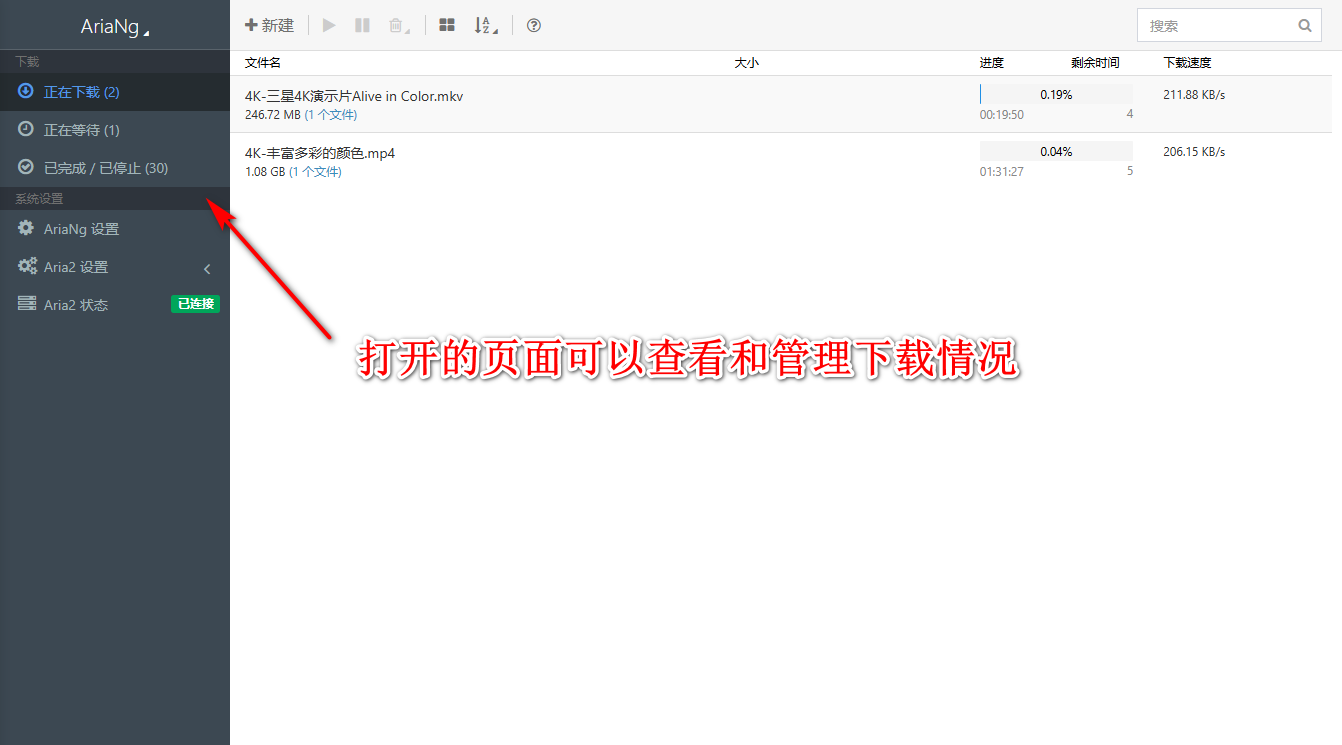The height and width of the screenshot is (745, 1342).
Task: Open 已完成 / 已停止 (30) list
Action: click(105, 168)
